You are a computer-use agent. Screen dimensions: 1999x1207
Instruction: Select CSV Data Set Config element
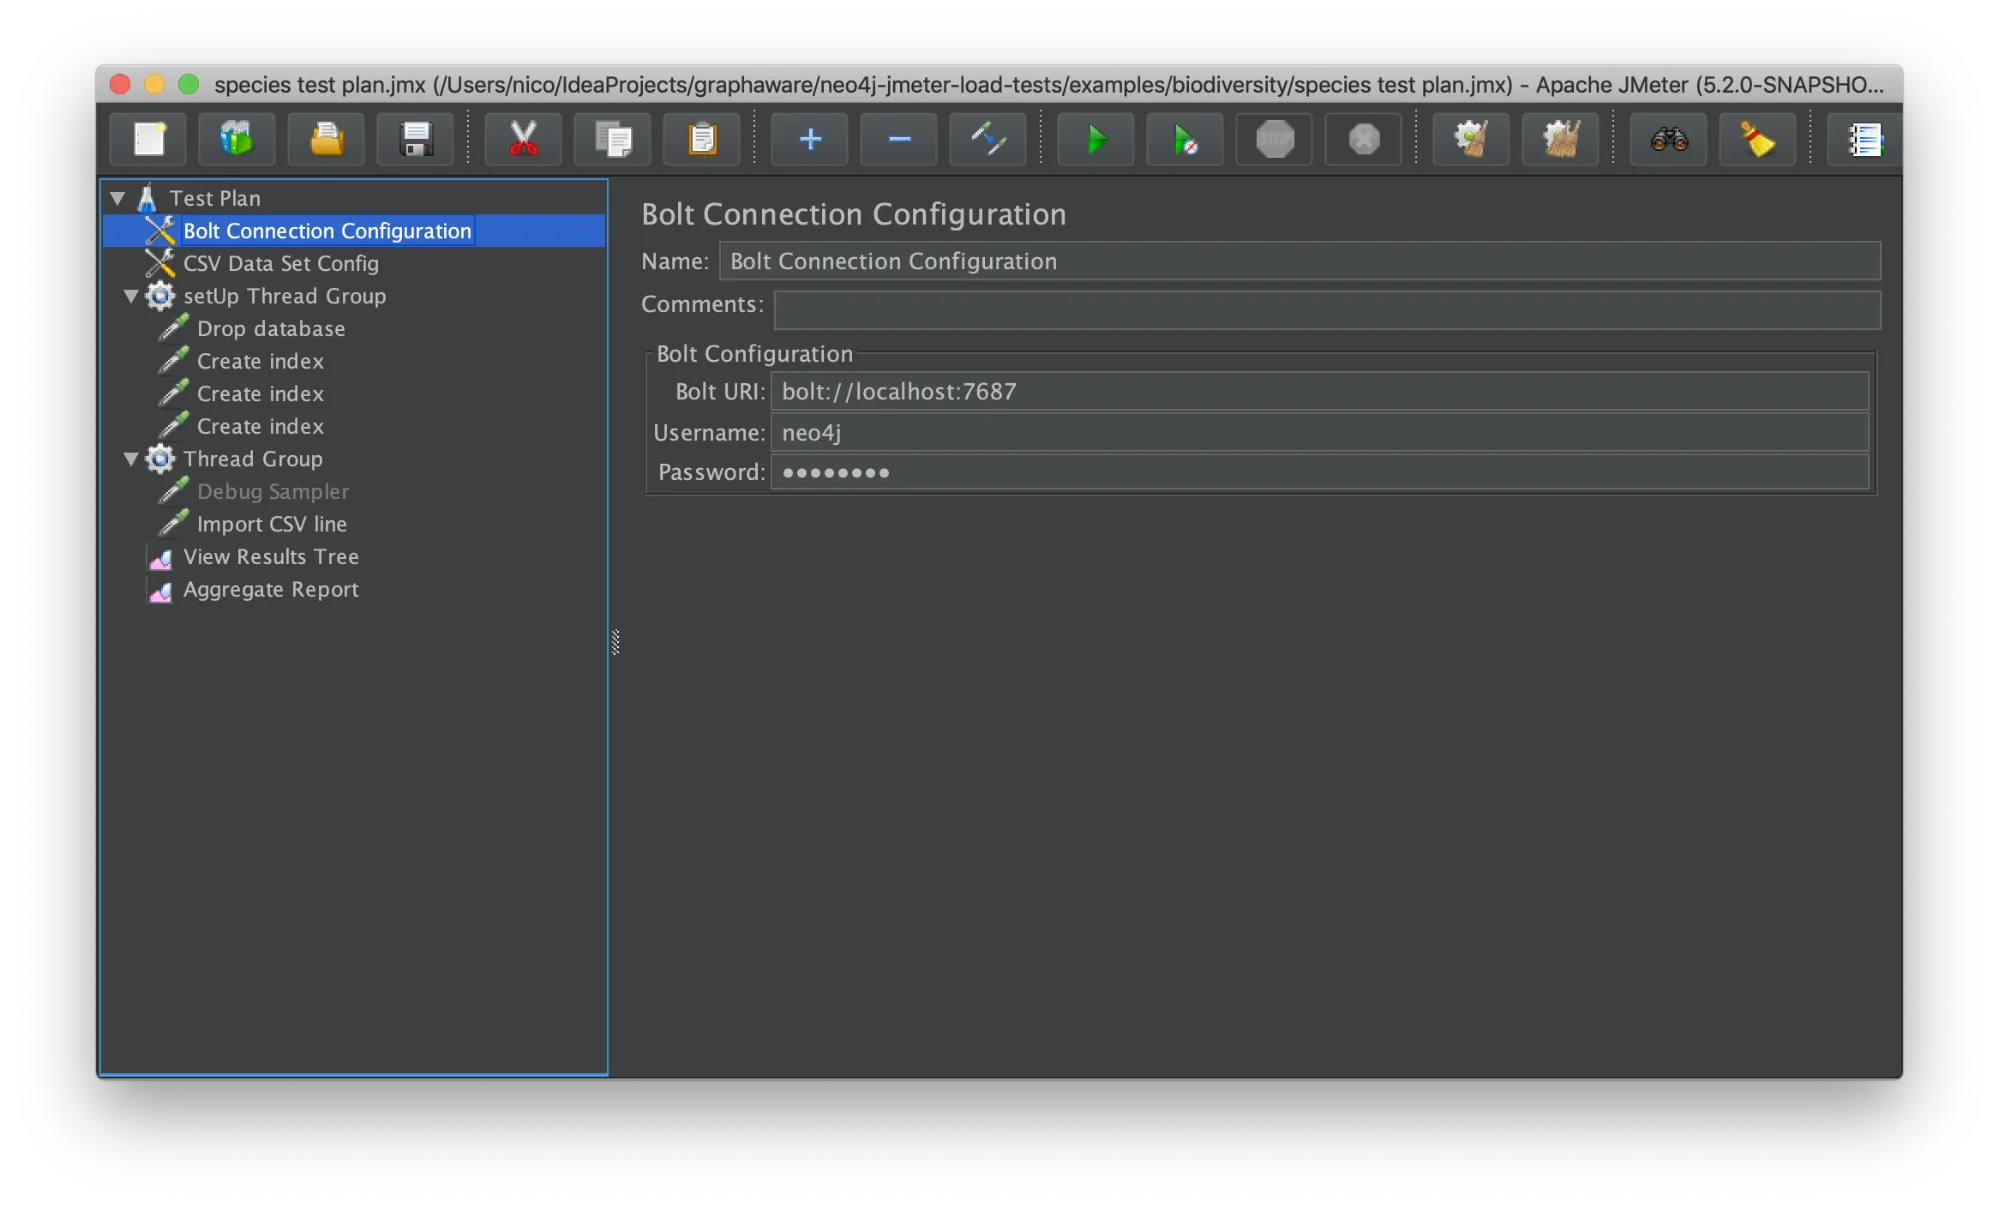click(x=280, y=264)
